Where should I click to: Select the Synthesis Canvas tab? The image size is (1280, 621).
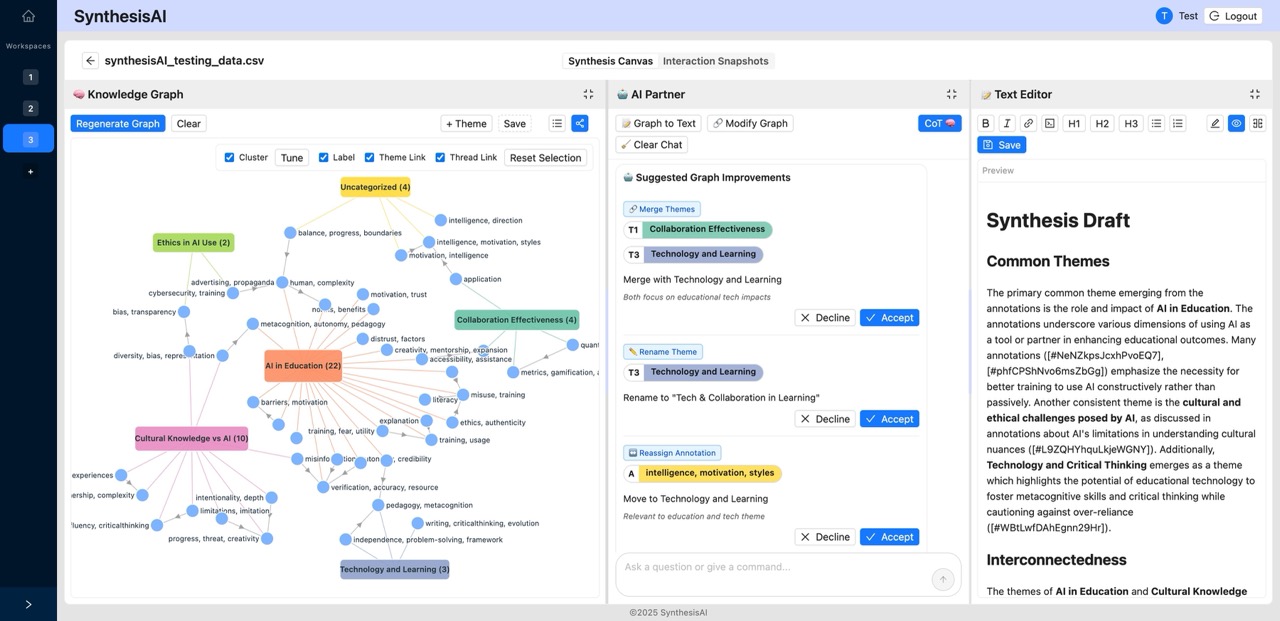(610, 60)
